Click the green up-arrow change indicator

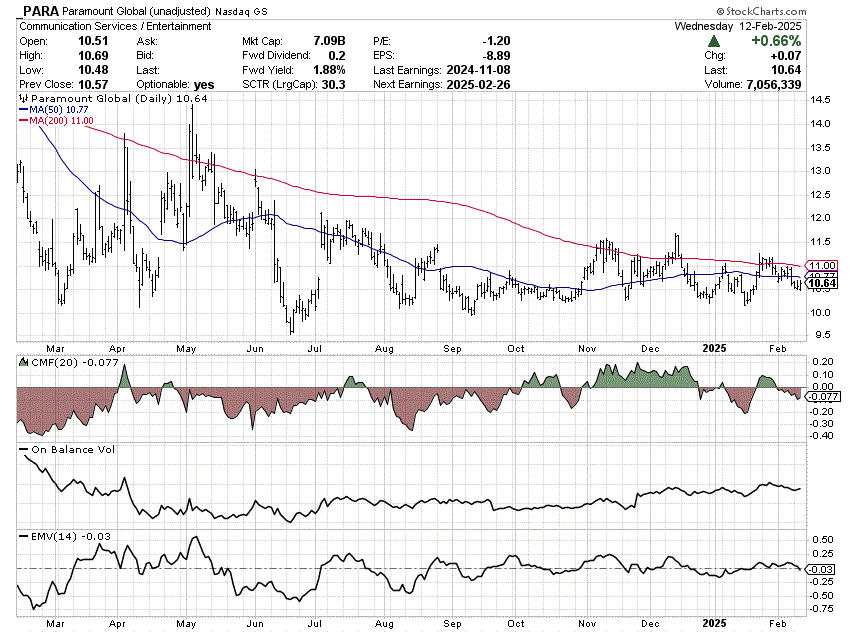coord(713,41)
